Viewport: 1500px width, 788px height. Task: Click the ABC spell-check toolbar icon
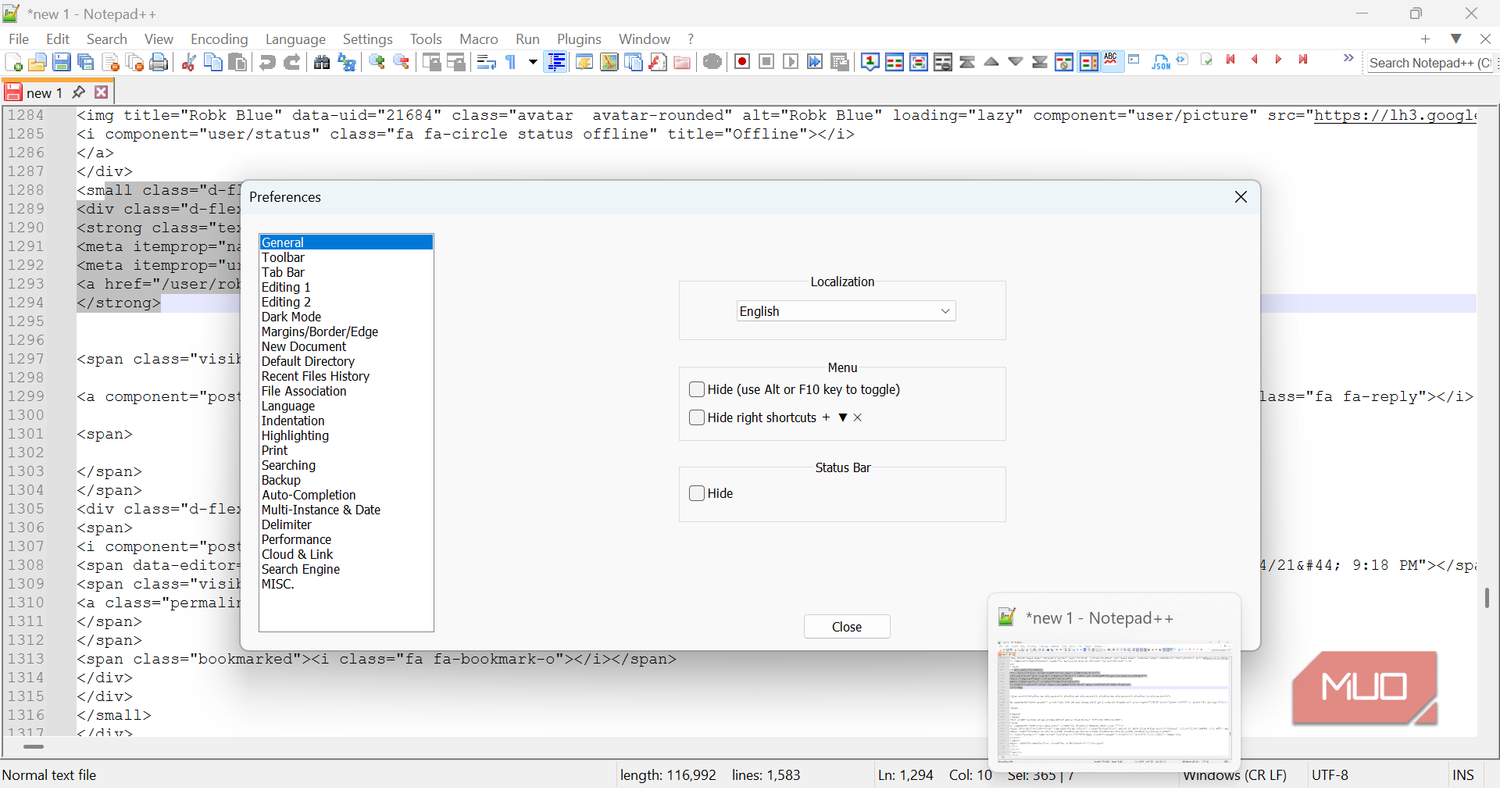(1110, 60)
